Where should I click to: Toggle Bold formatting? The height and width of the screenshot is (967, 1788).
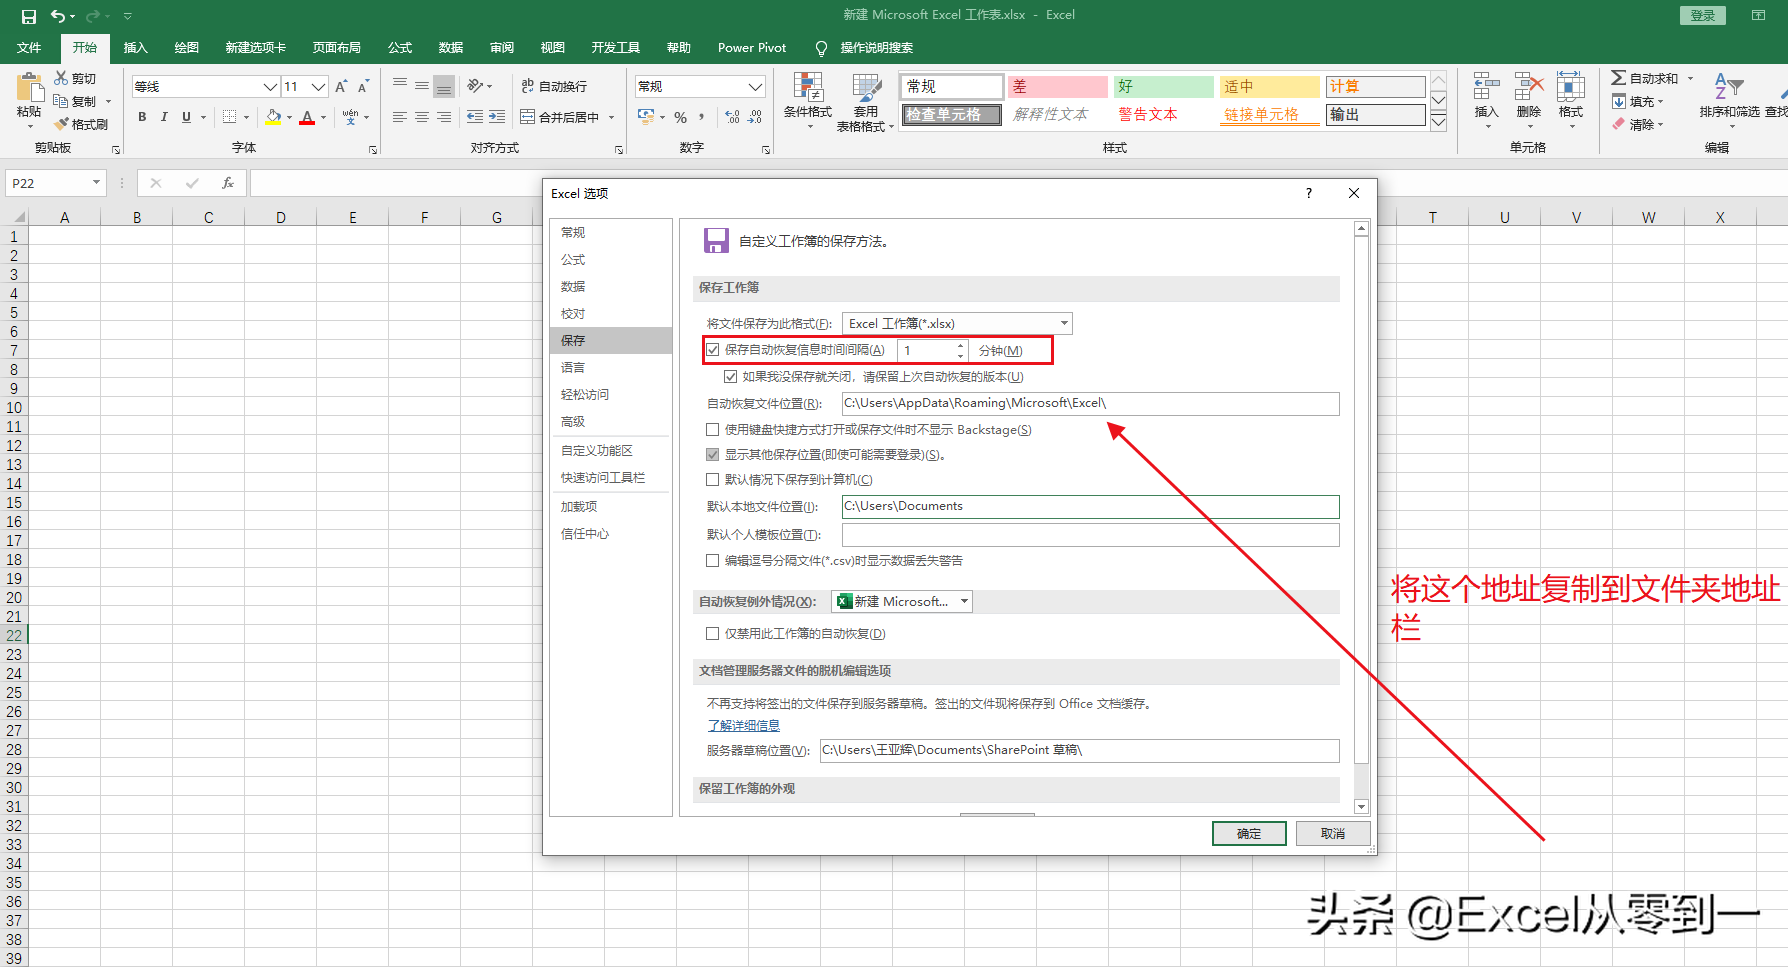coord(142,117)
